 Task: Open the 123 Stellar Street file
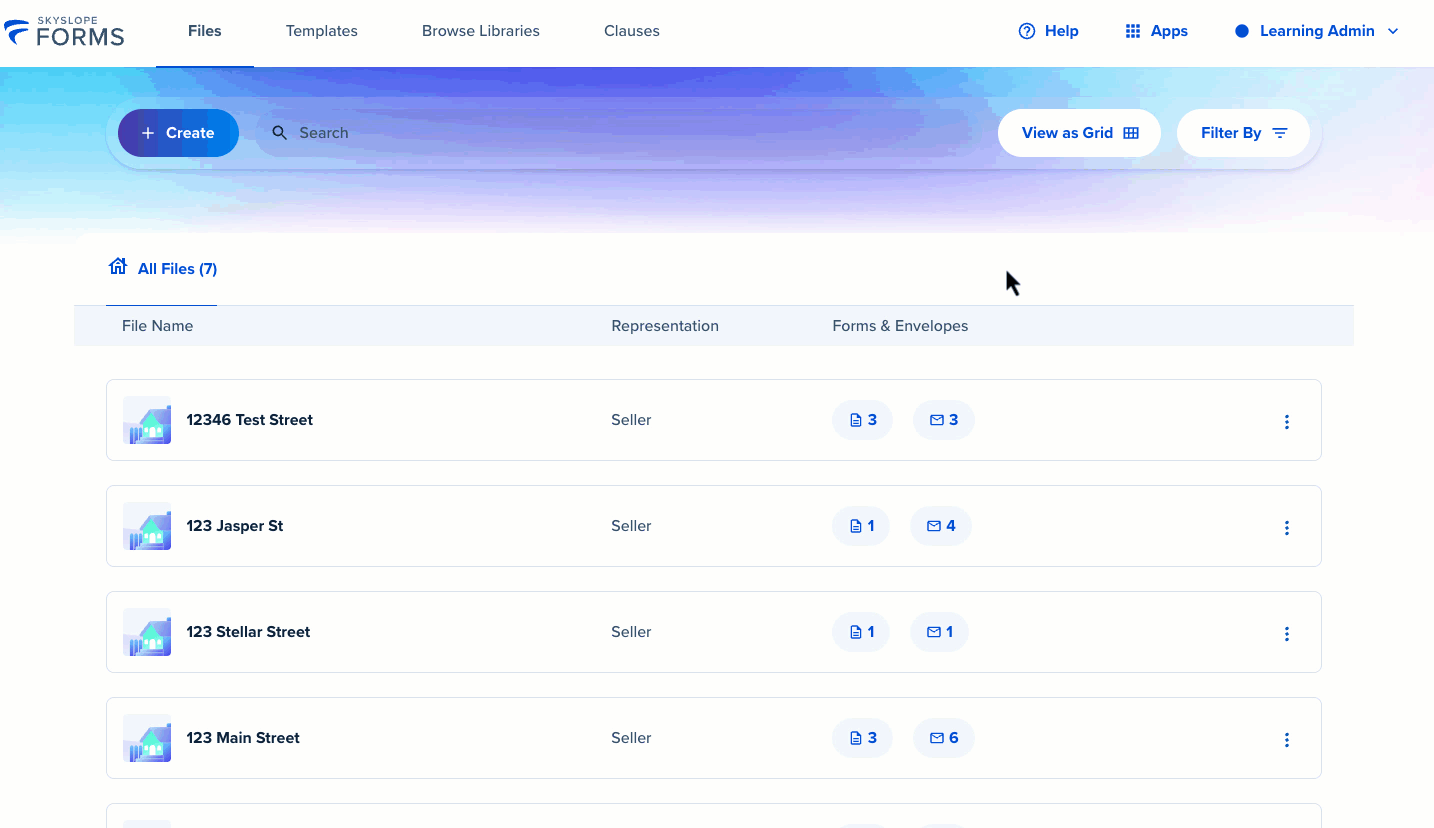248,632
